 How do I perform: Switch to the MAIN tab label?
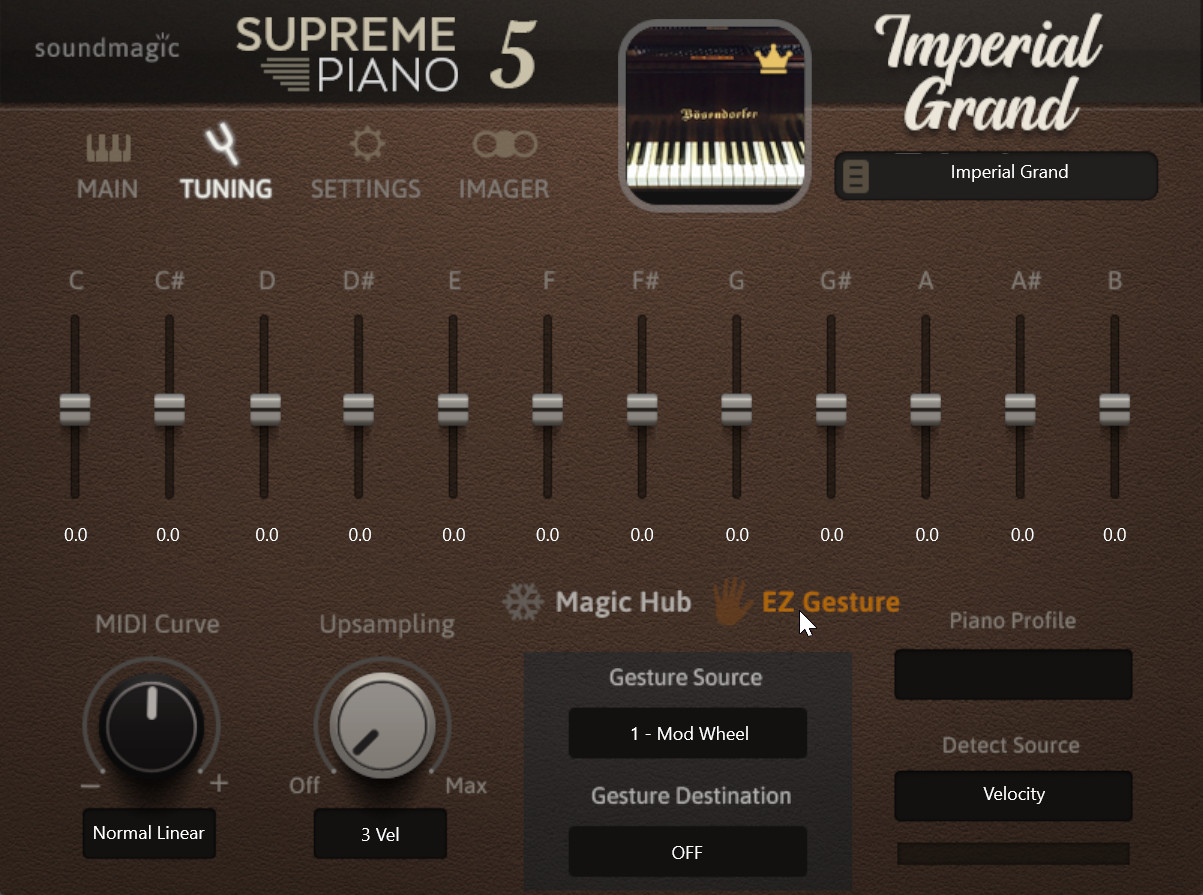click(x=108, y=188)
